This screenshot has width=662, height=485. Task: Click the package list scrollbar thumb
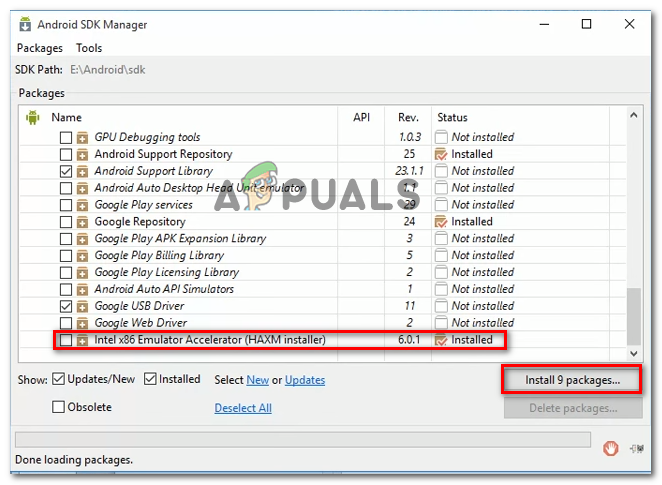click(x=634, y=317)
